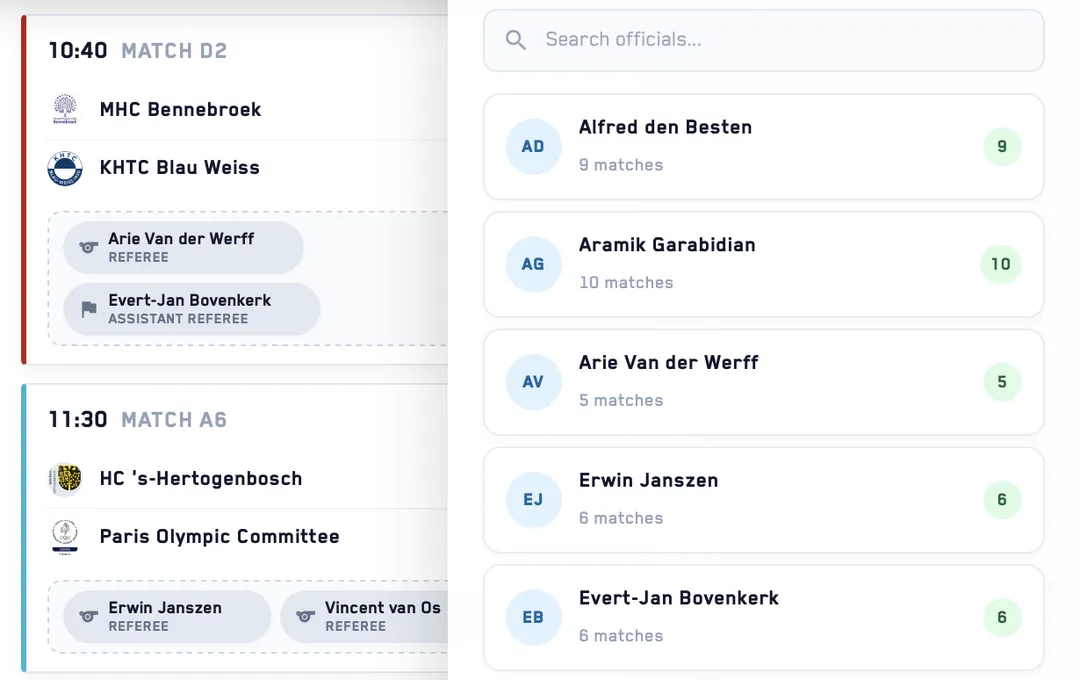The height and width of the screenshot is (680, 1080).
Task: Click the search magnifier icon
Action: (x=515, y=40)
